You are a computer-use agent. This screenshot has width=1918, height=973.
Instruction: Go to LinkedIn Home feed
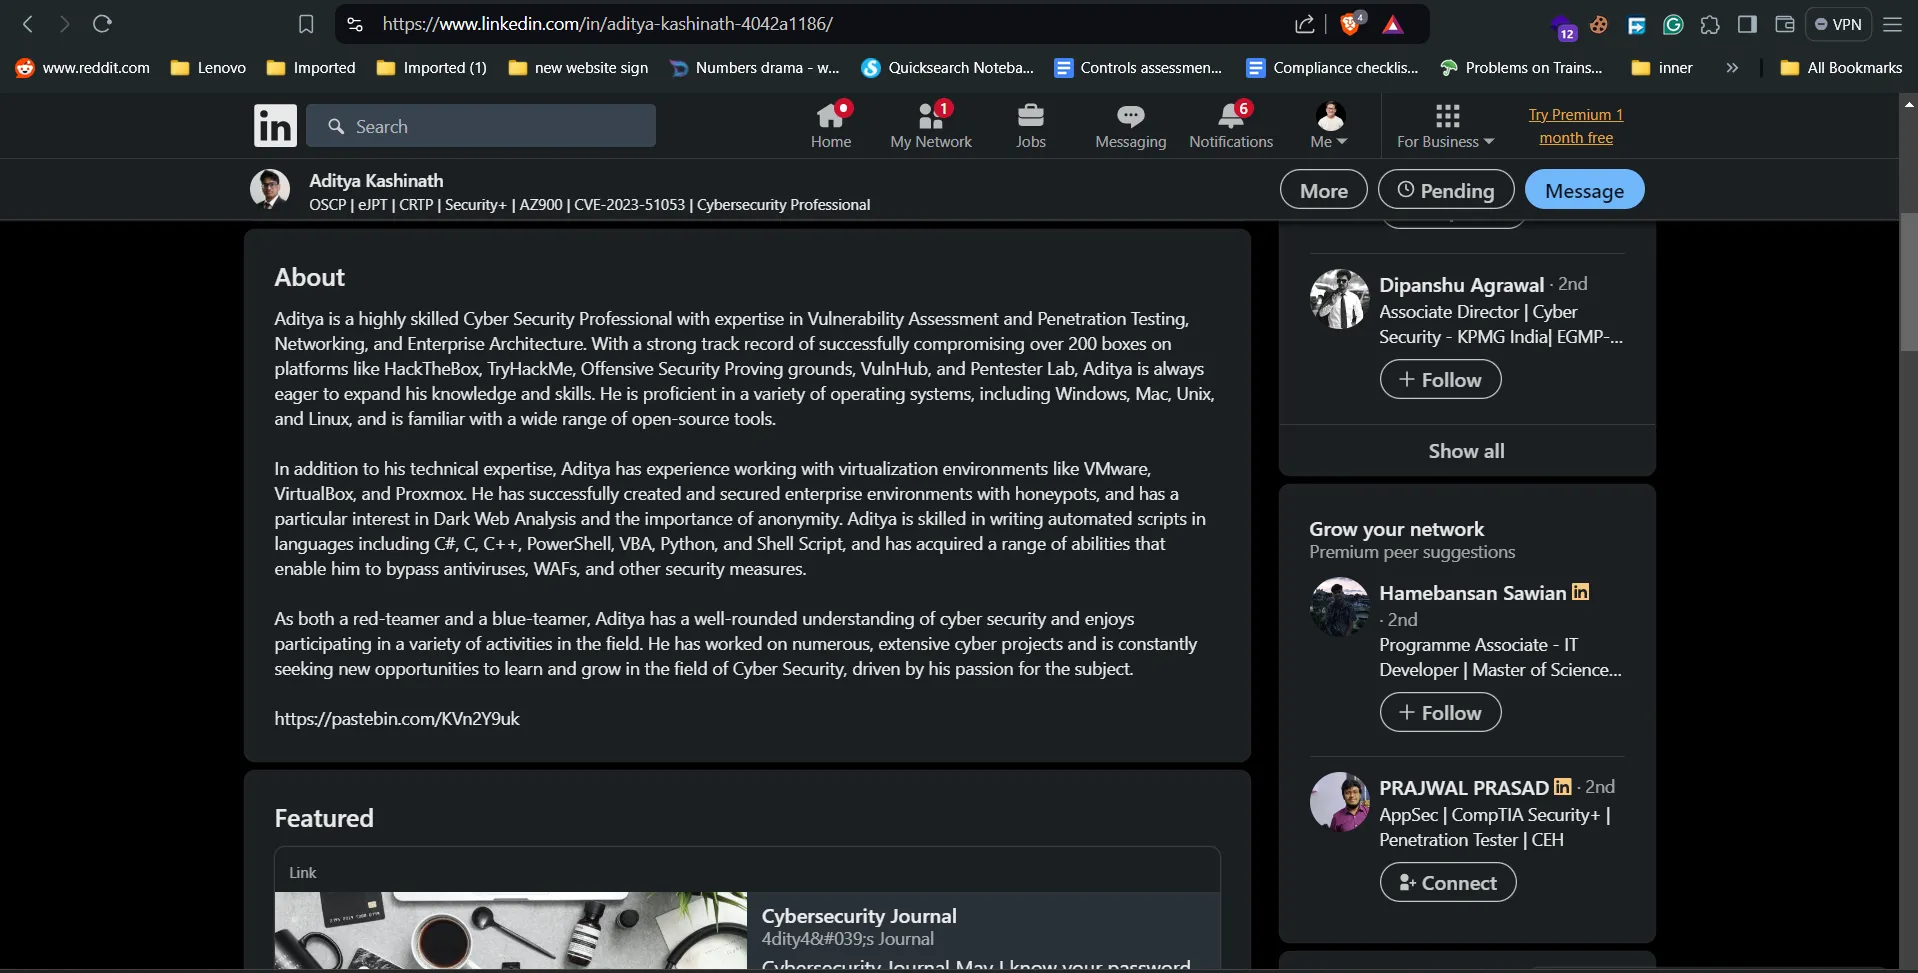point(830,126)
